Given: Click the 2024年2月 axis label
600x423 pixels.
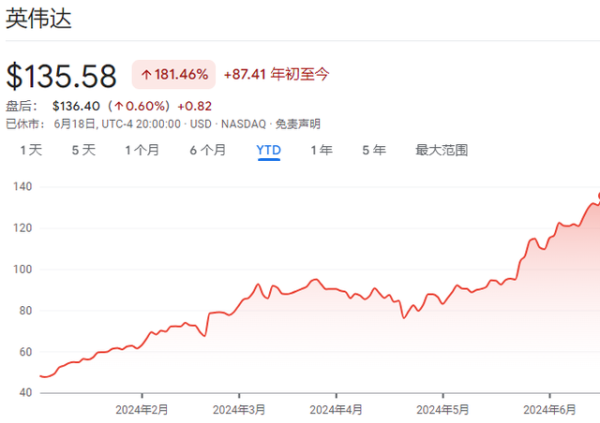Looking at the screenshot, I should pos(142,410).
